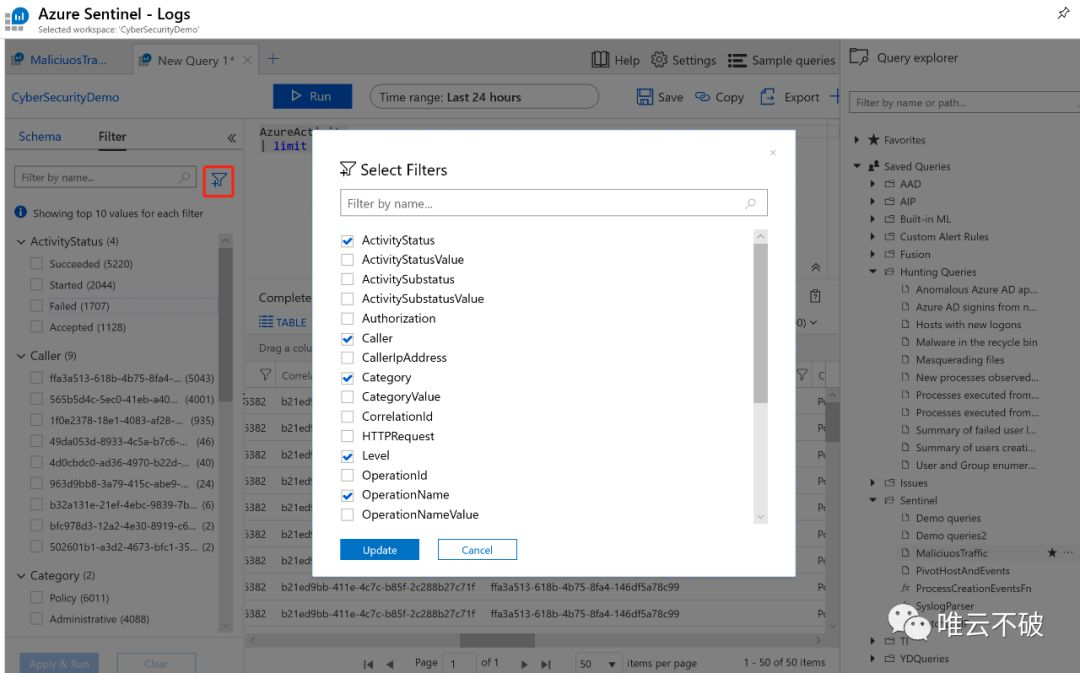This screenshot has height=673, width=1080.
Task: Switch to the MaliciuosTra... query tab
Action: pos(68,60)
